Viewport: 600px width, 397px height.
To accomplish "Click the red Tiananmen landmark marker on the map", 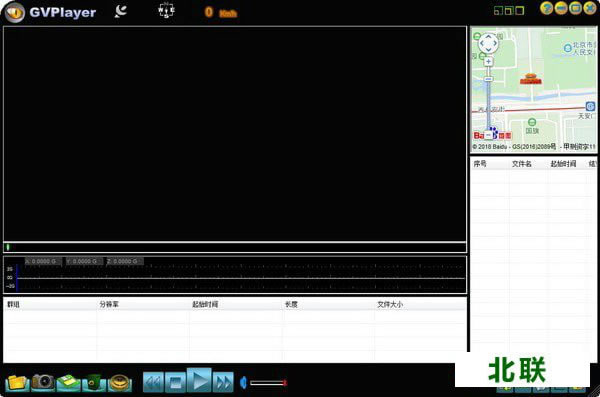I will 530,79.
